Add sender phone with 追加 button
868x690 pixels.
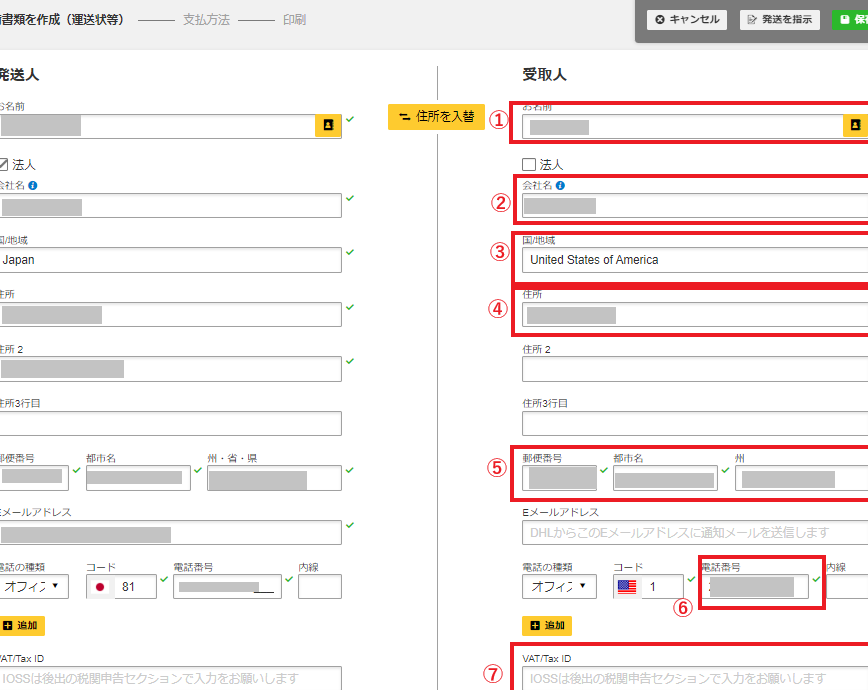point(21,626)
